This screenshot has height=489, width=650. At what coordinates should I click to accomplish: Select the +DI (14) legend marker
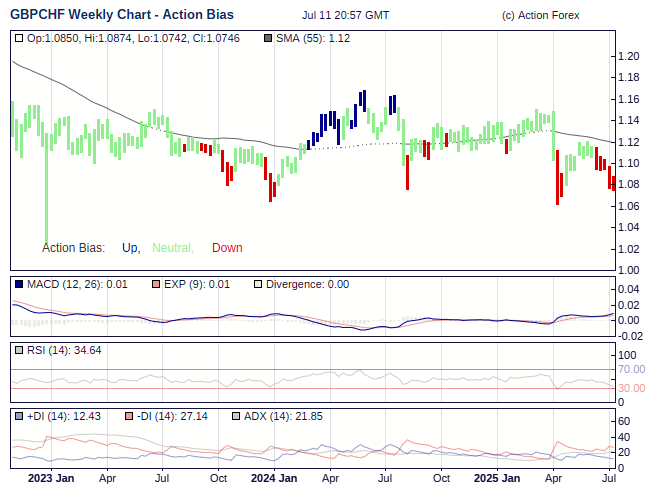coord(19,416)
